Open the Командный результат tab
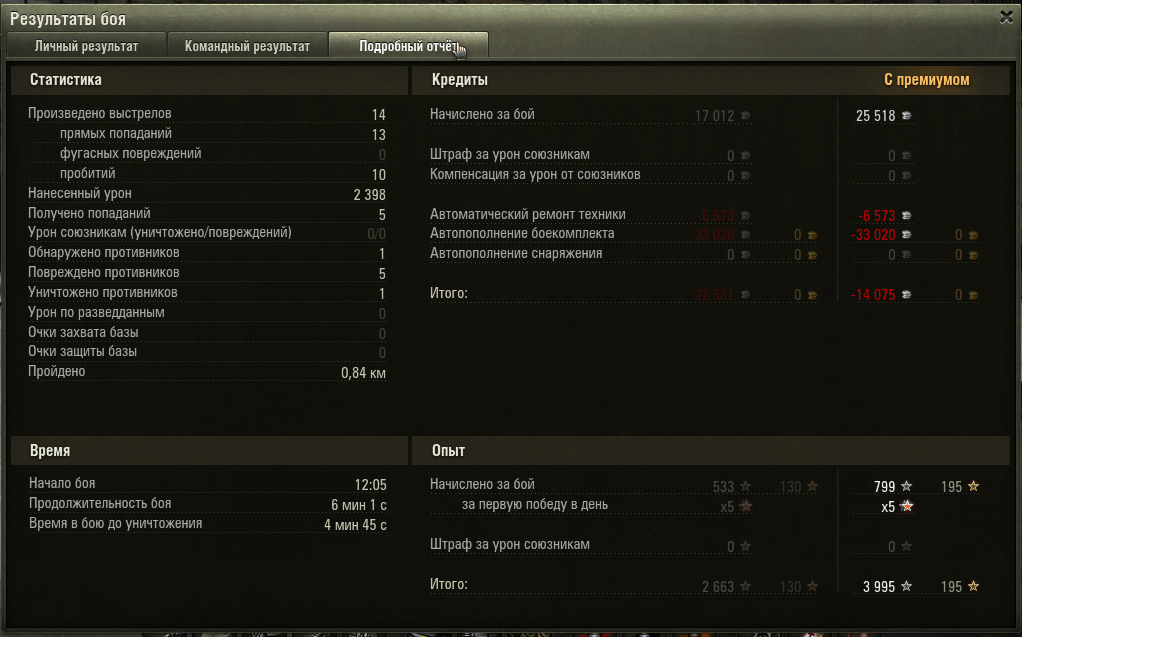Image resolution: width=1152 pixels, height=648 pixels. (x=247, y=46)
